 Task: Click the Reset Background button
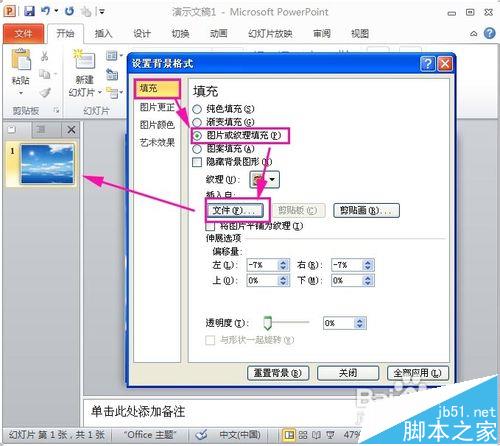(x=278, y=373)
